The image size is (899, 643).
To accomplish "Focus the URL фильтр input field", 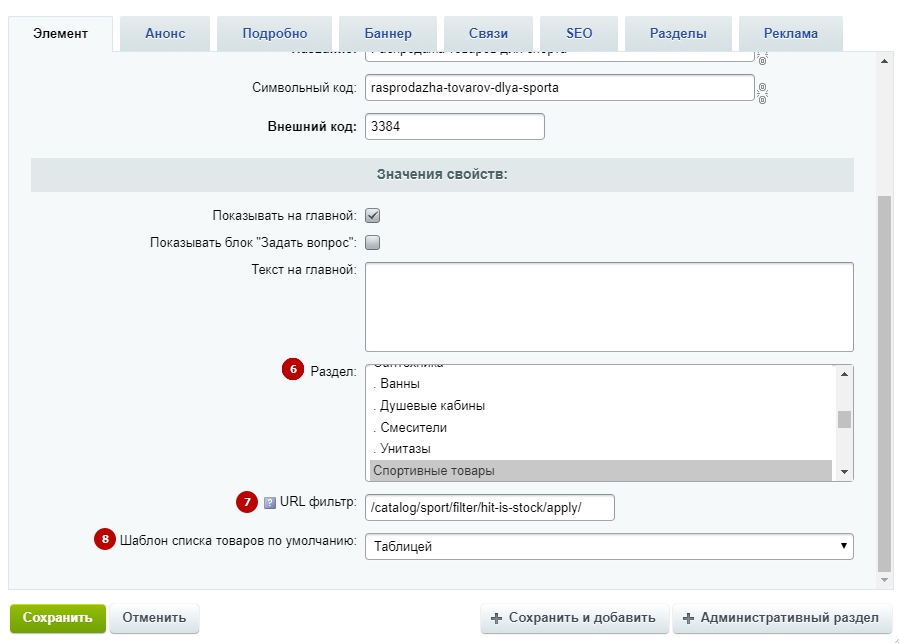I will tap(490, 508).
